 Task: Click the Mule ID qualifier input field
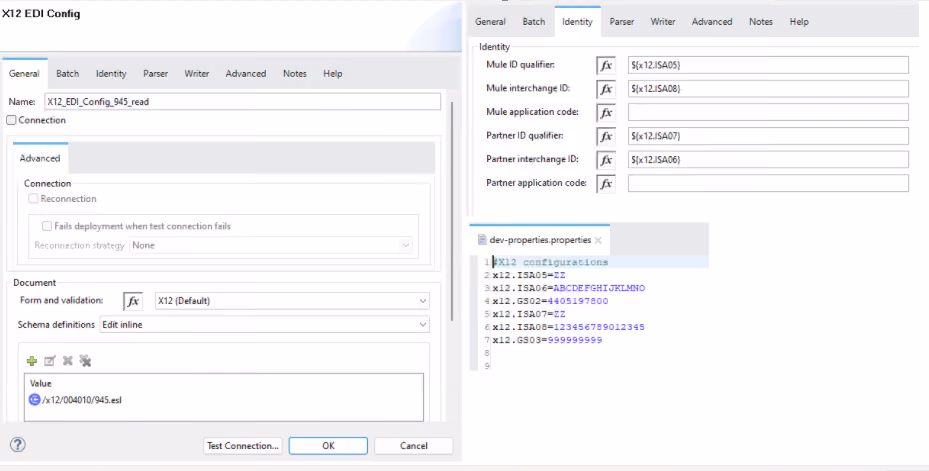[x=768, y=65]
